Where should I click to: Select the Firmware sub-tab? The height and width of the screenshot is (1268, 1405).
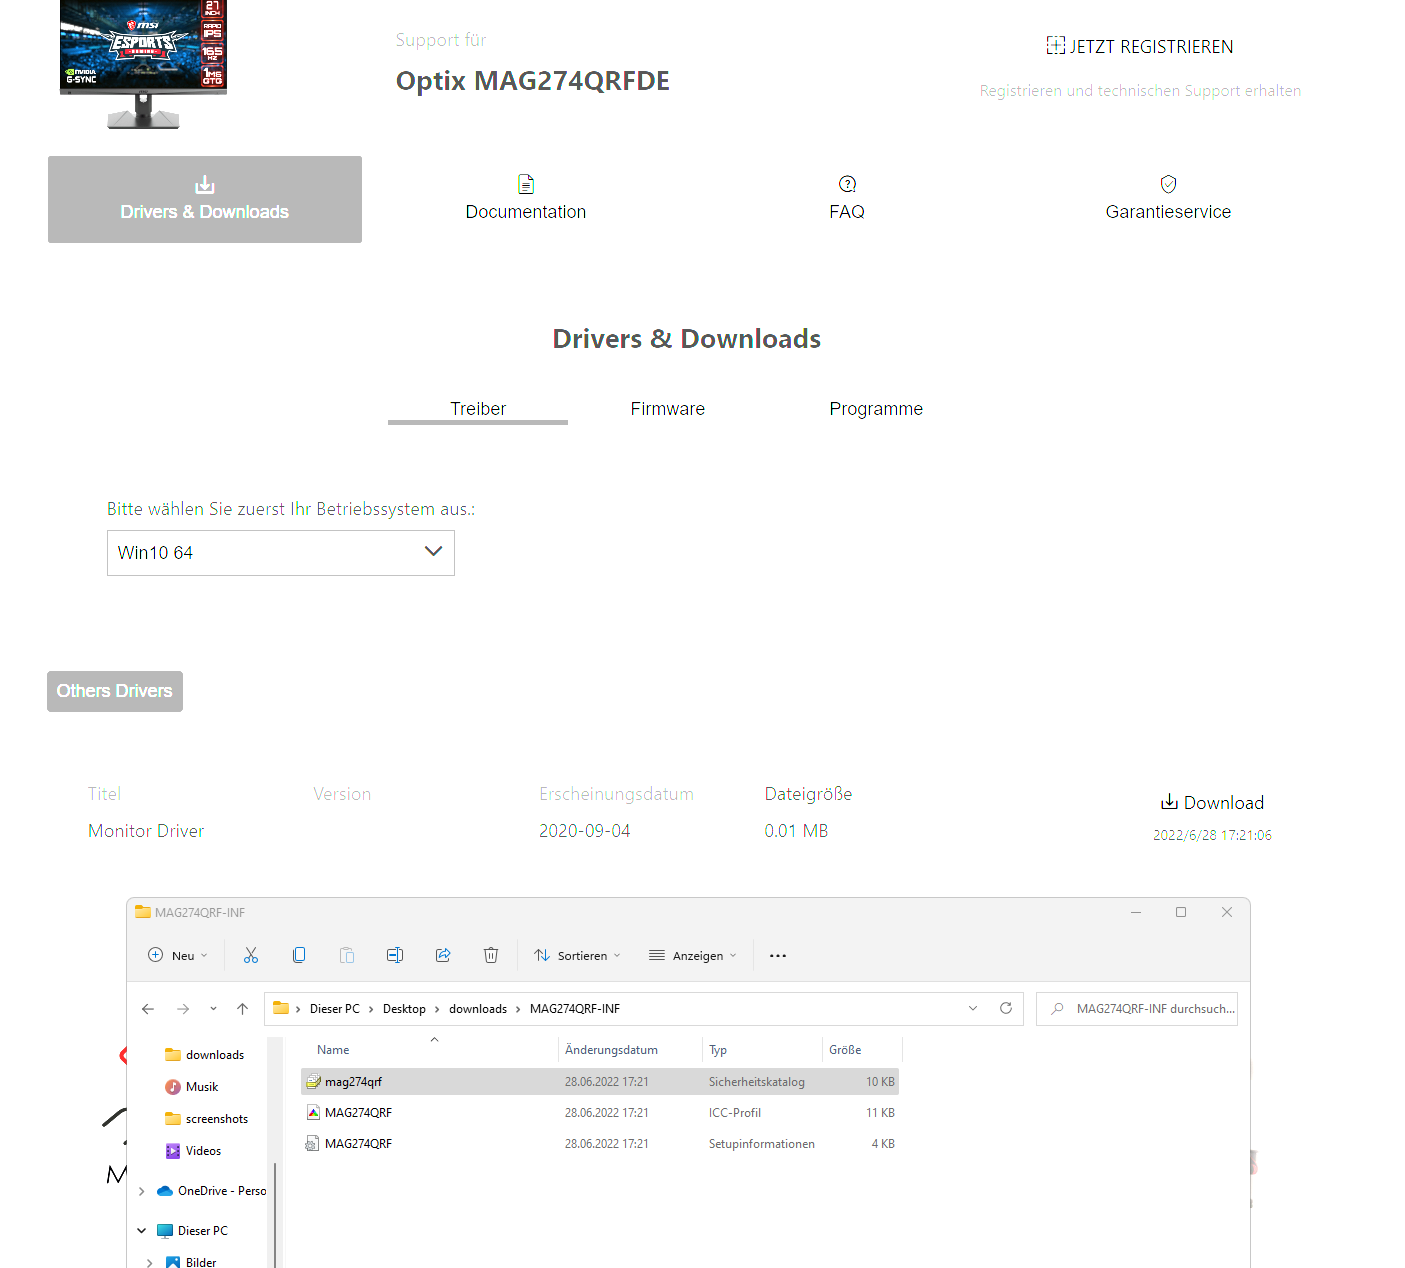point(668,409)
